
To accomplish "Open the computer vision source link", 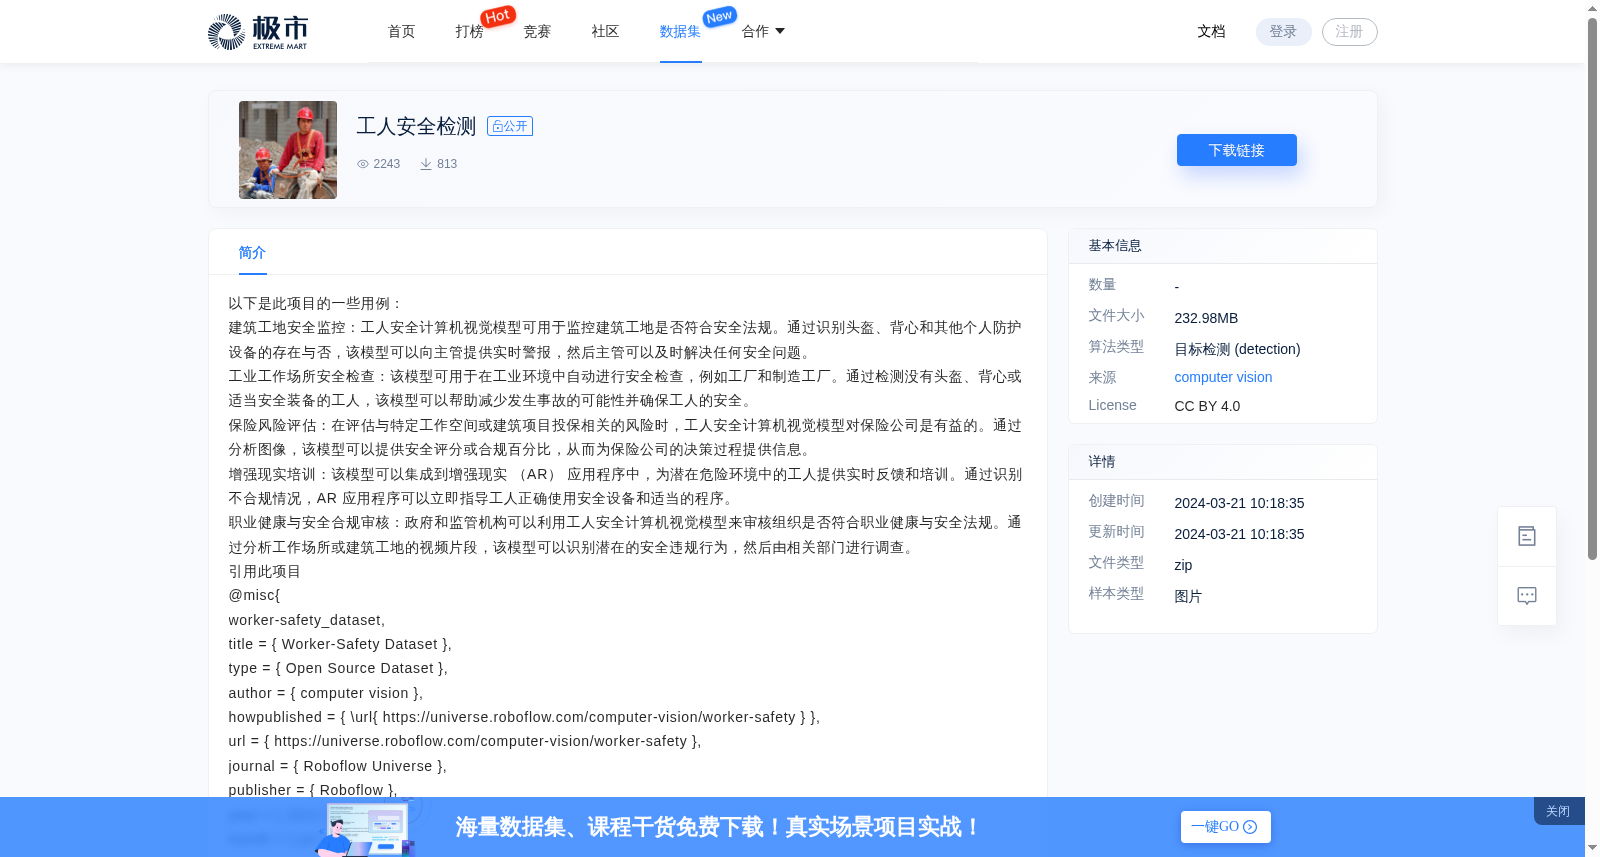I will pyautogui.click(x=1223, y=377).
